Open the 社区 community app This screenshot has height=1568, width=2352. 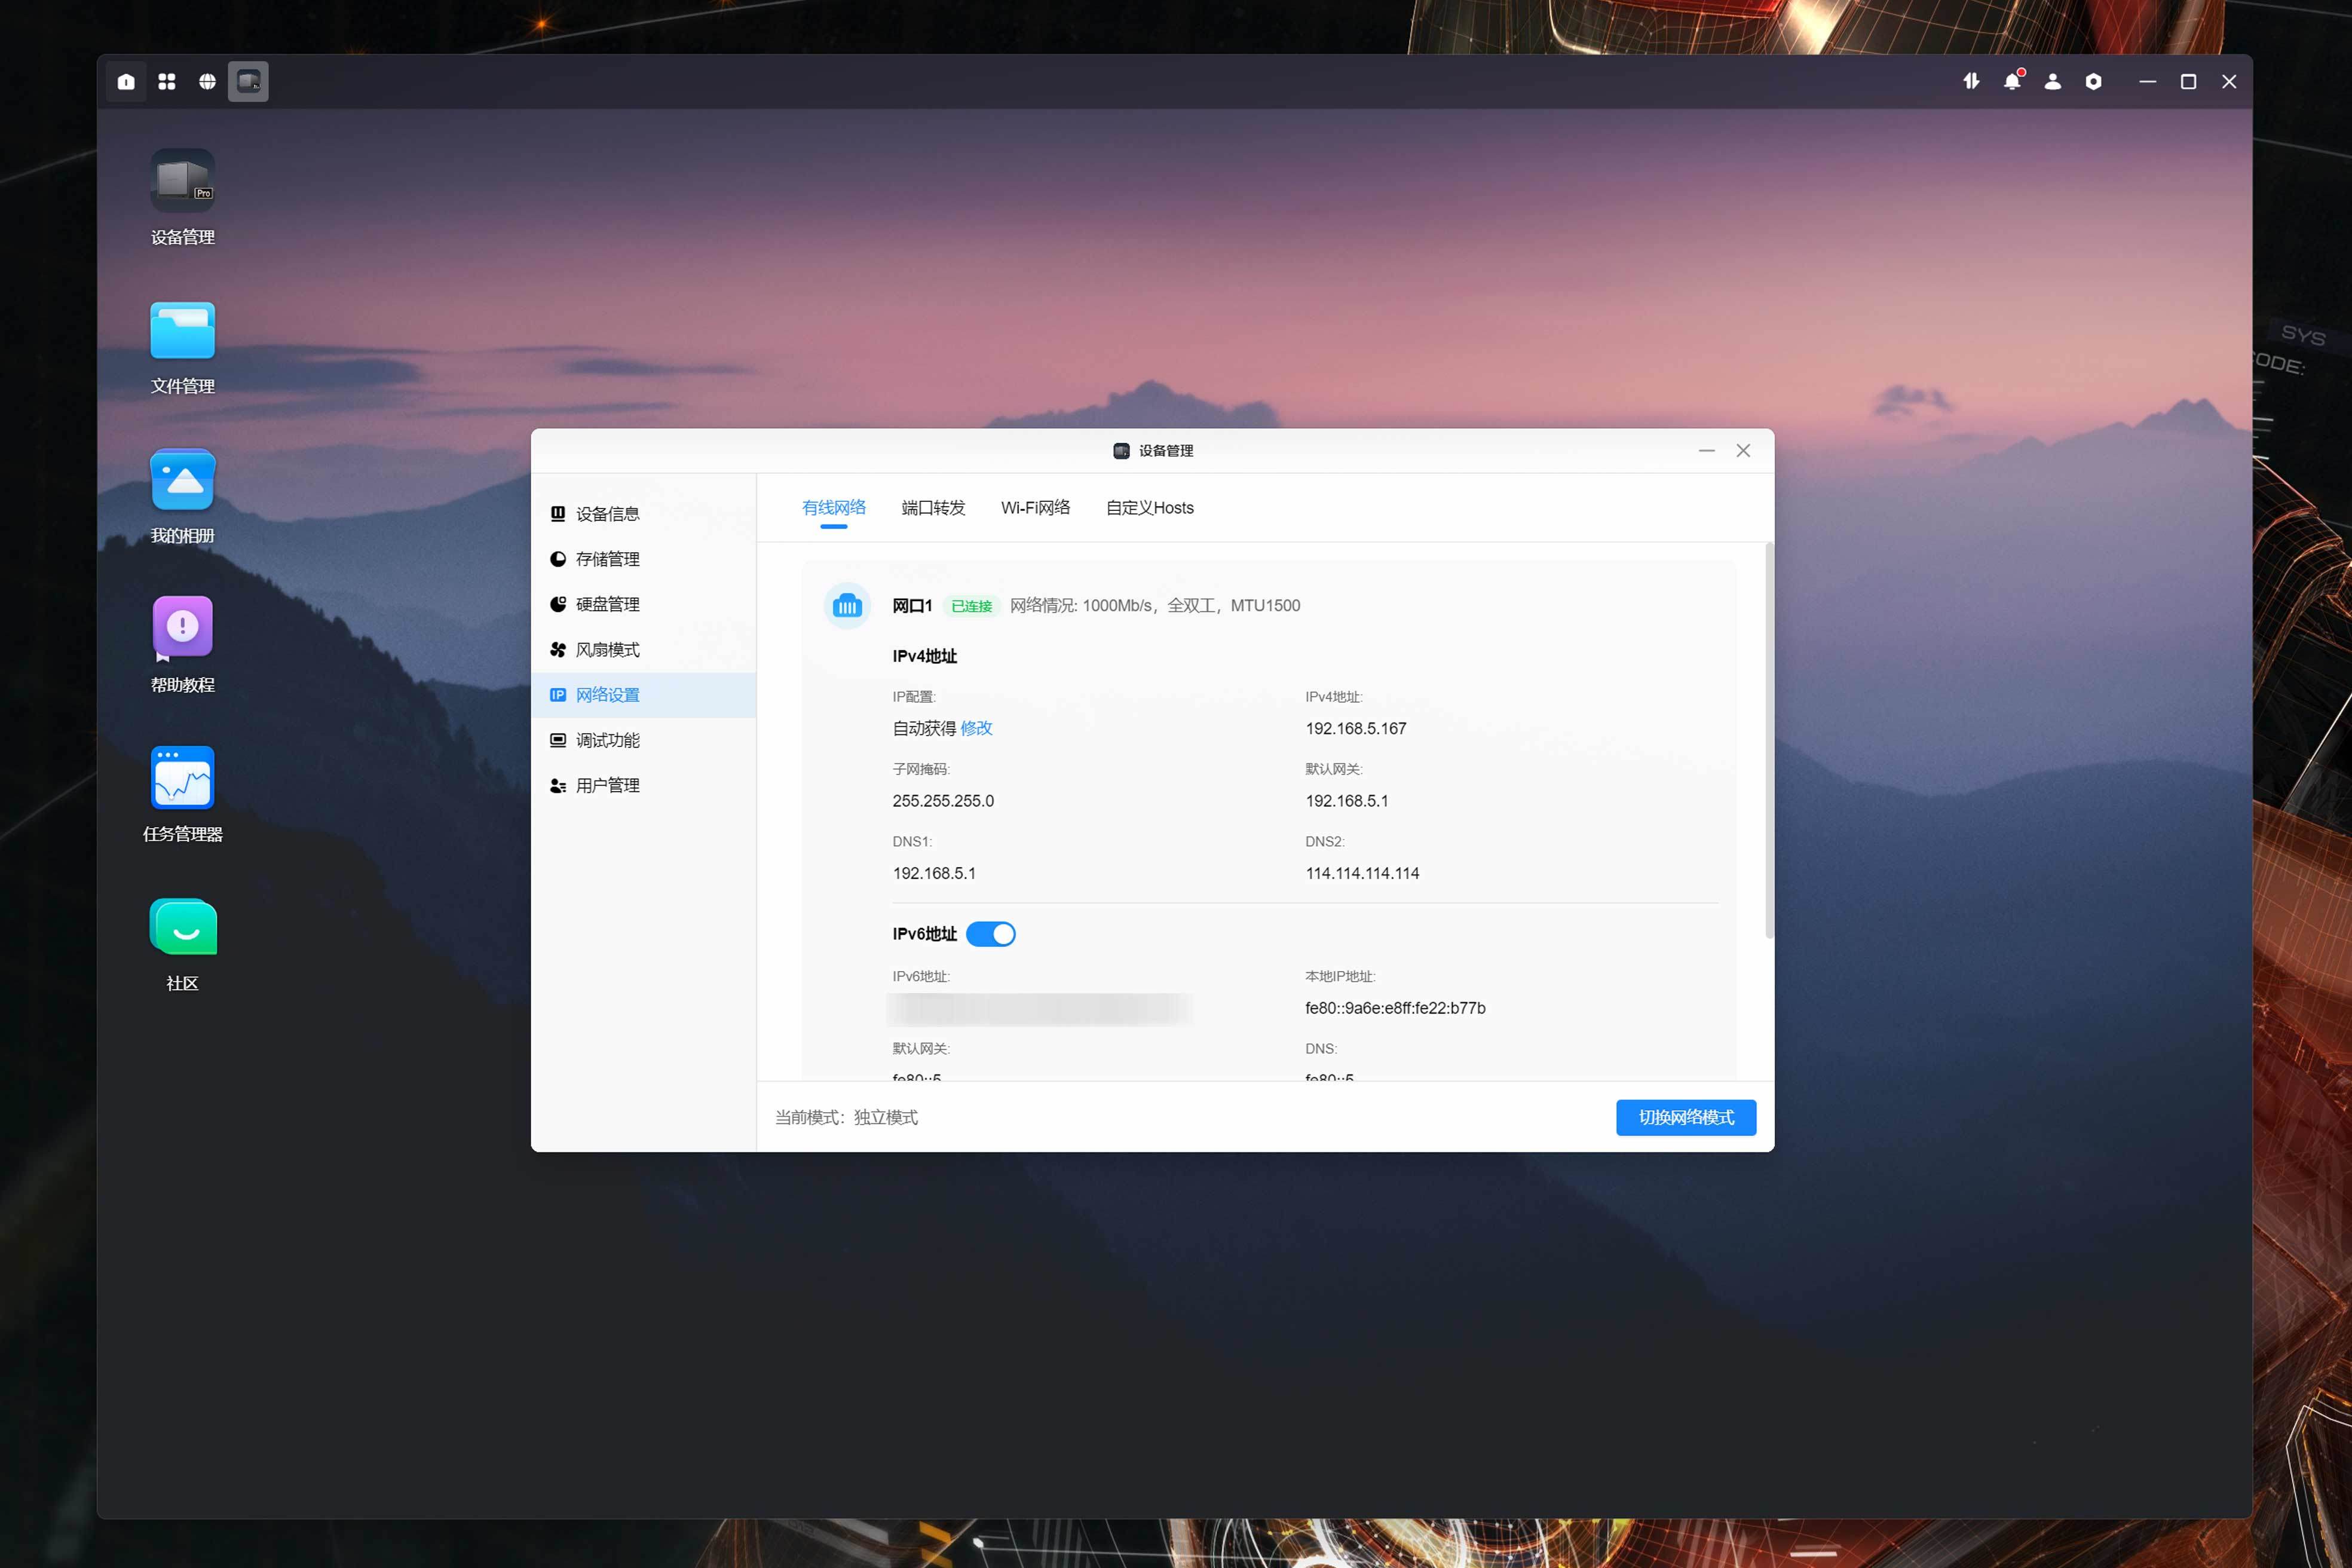[x=182, y=927]
